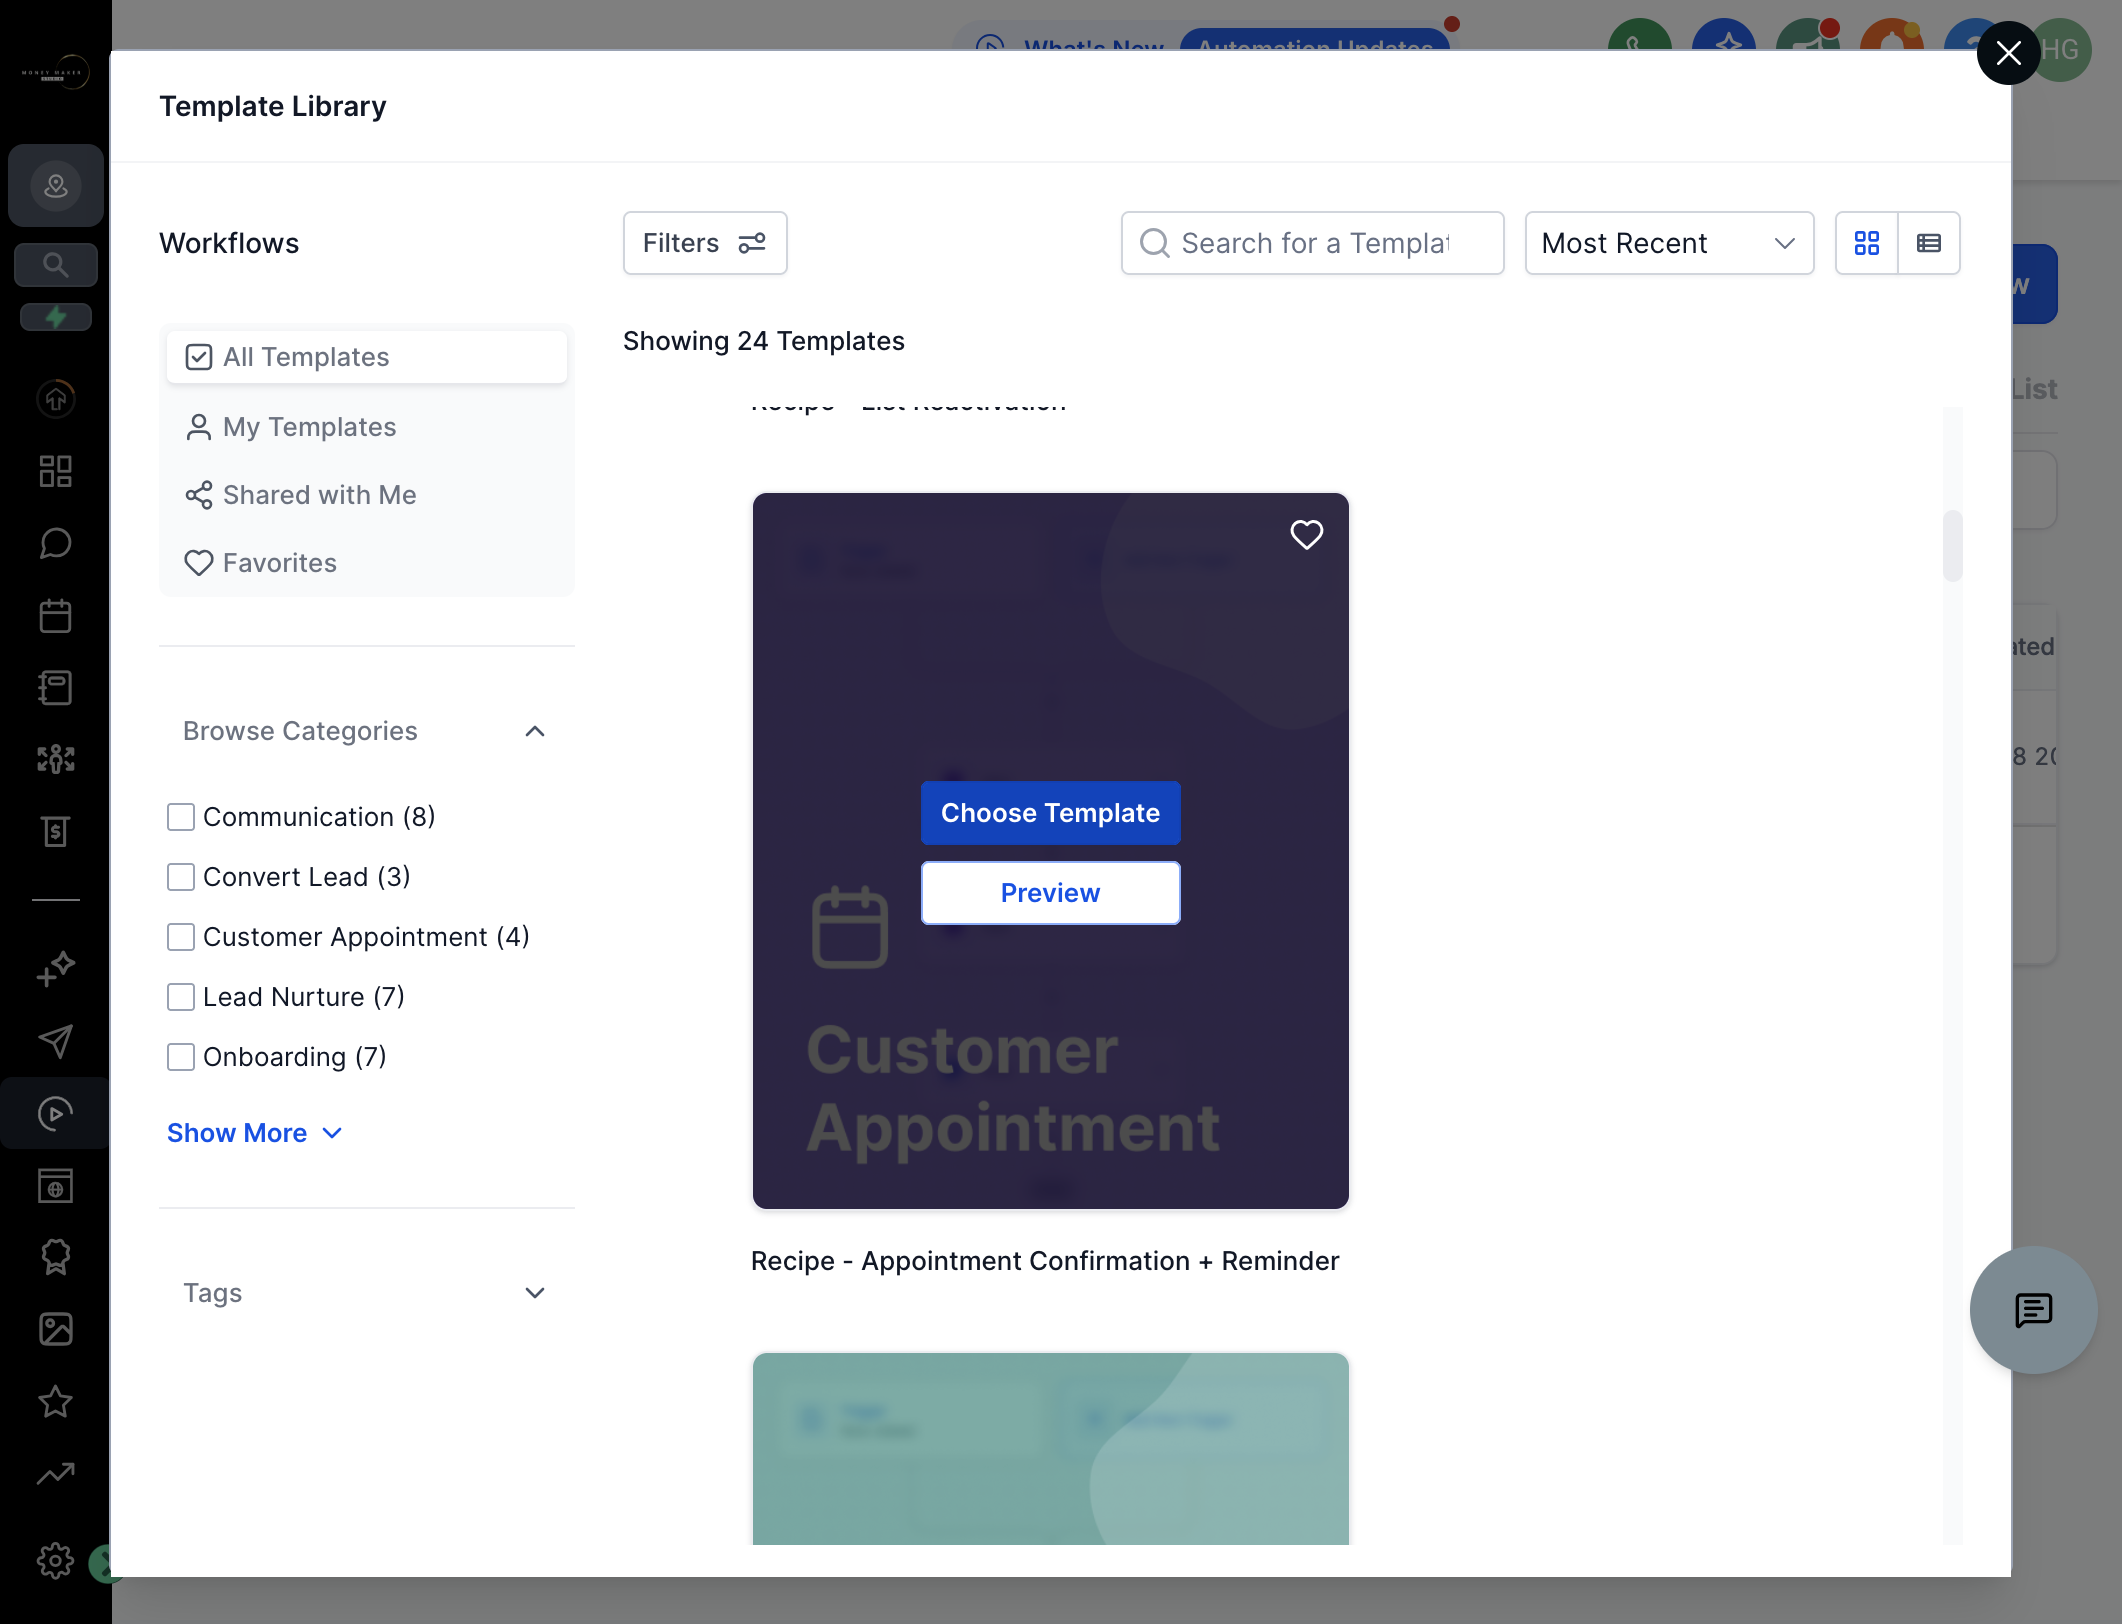
Task: Check the Communication (8) category
Action: 181,817
